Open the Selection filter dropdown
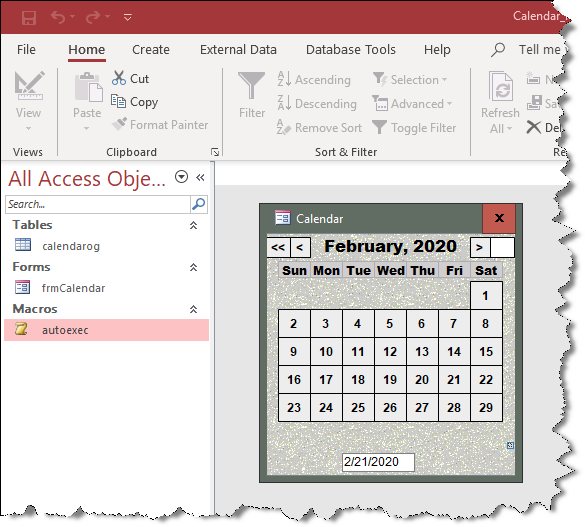The image size is (585, 527). (x=410, y=79)
